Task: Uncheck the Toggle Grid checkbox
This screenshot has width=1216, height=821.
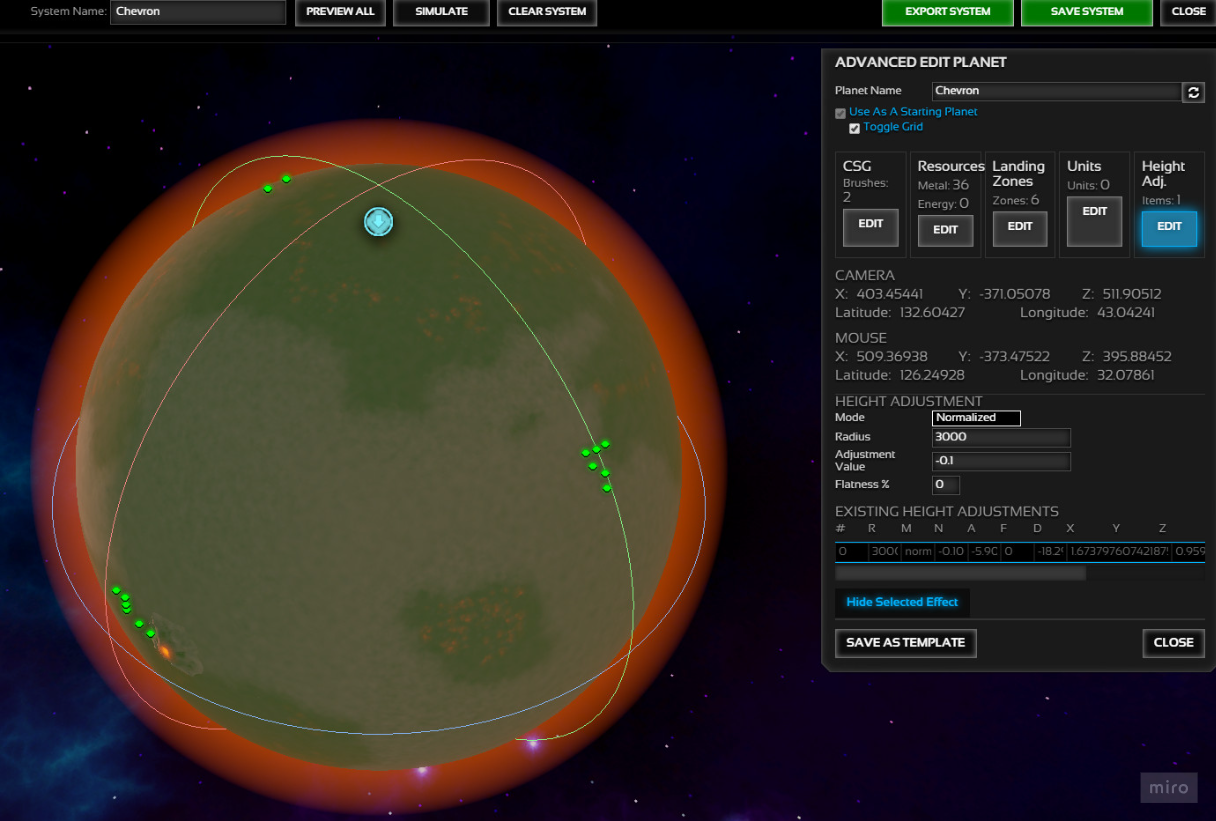Action: point(854,128)
